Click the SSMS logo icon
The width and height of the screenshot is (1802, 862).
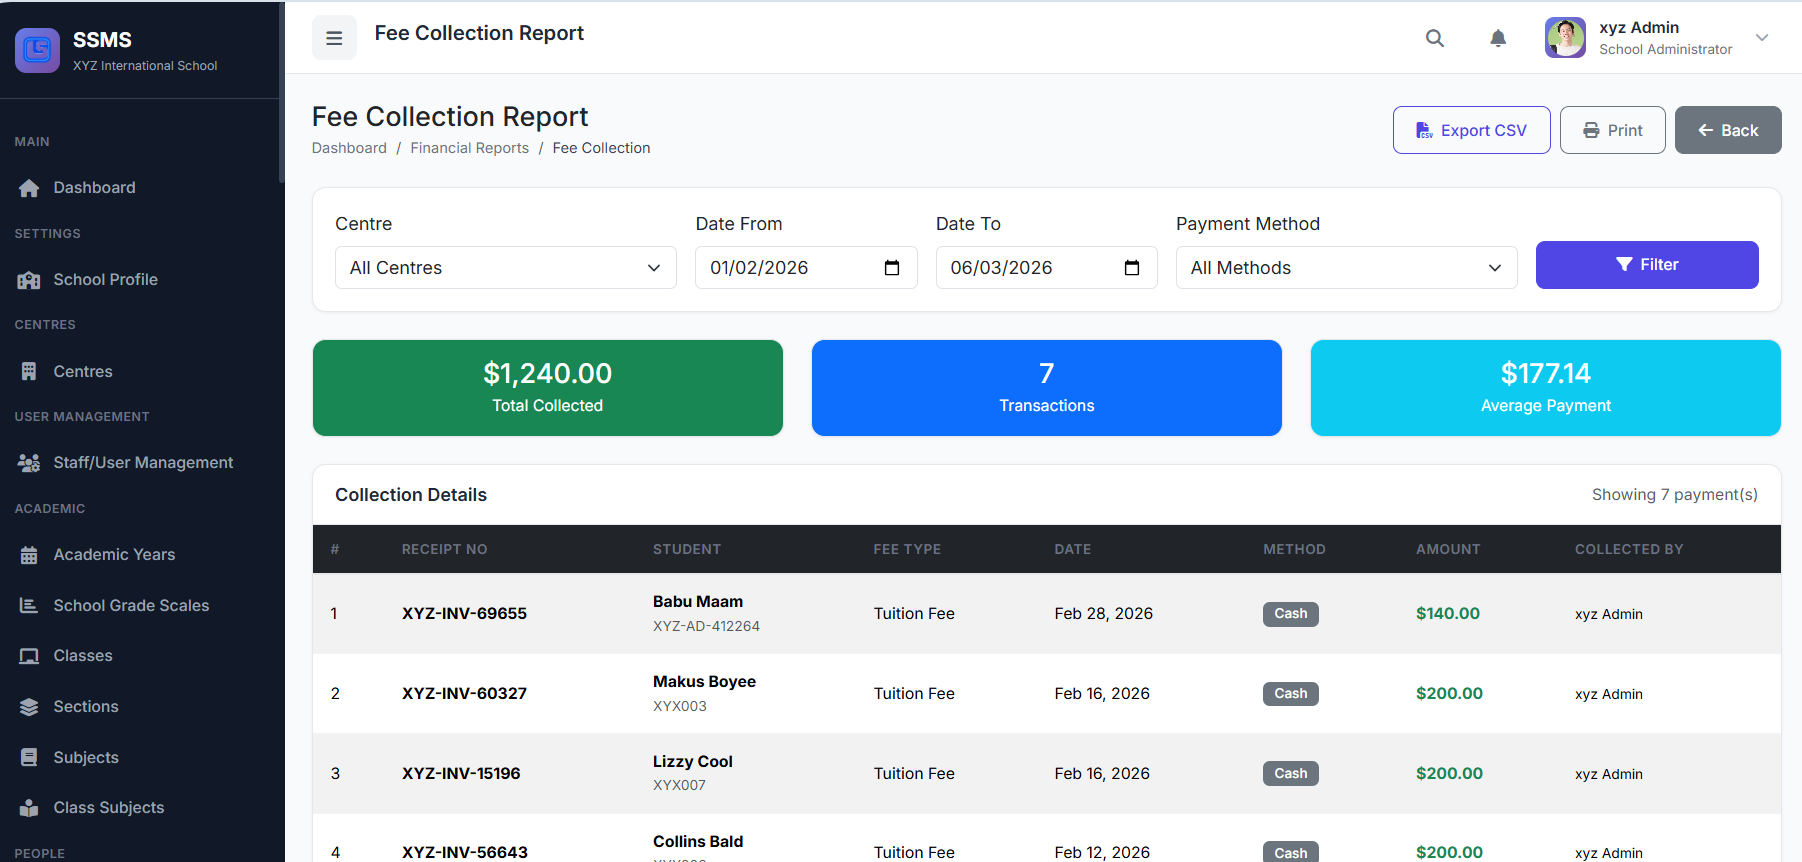coord(37,49)
